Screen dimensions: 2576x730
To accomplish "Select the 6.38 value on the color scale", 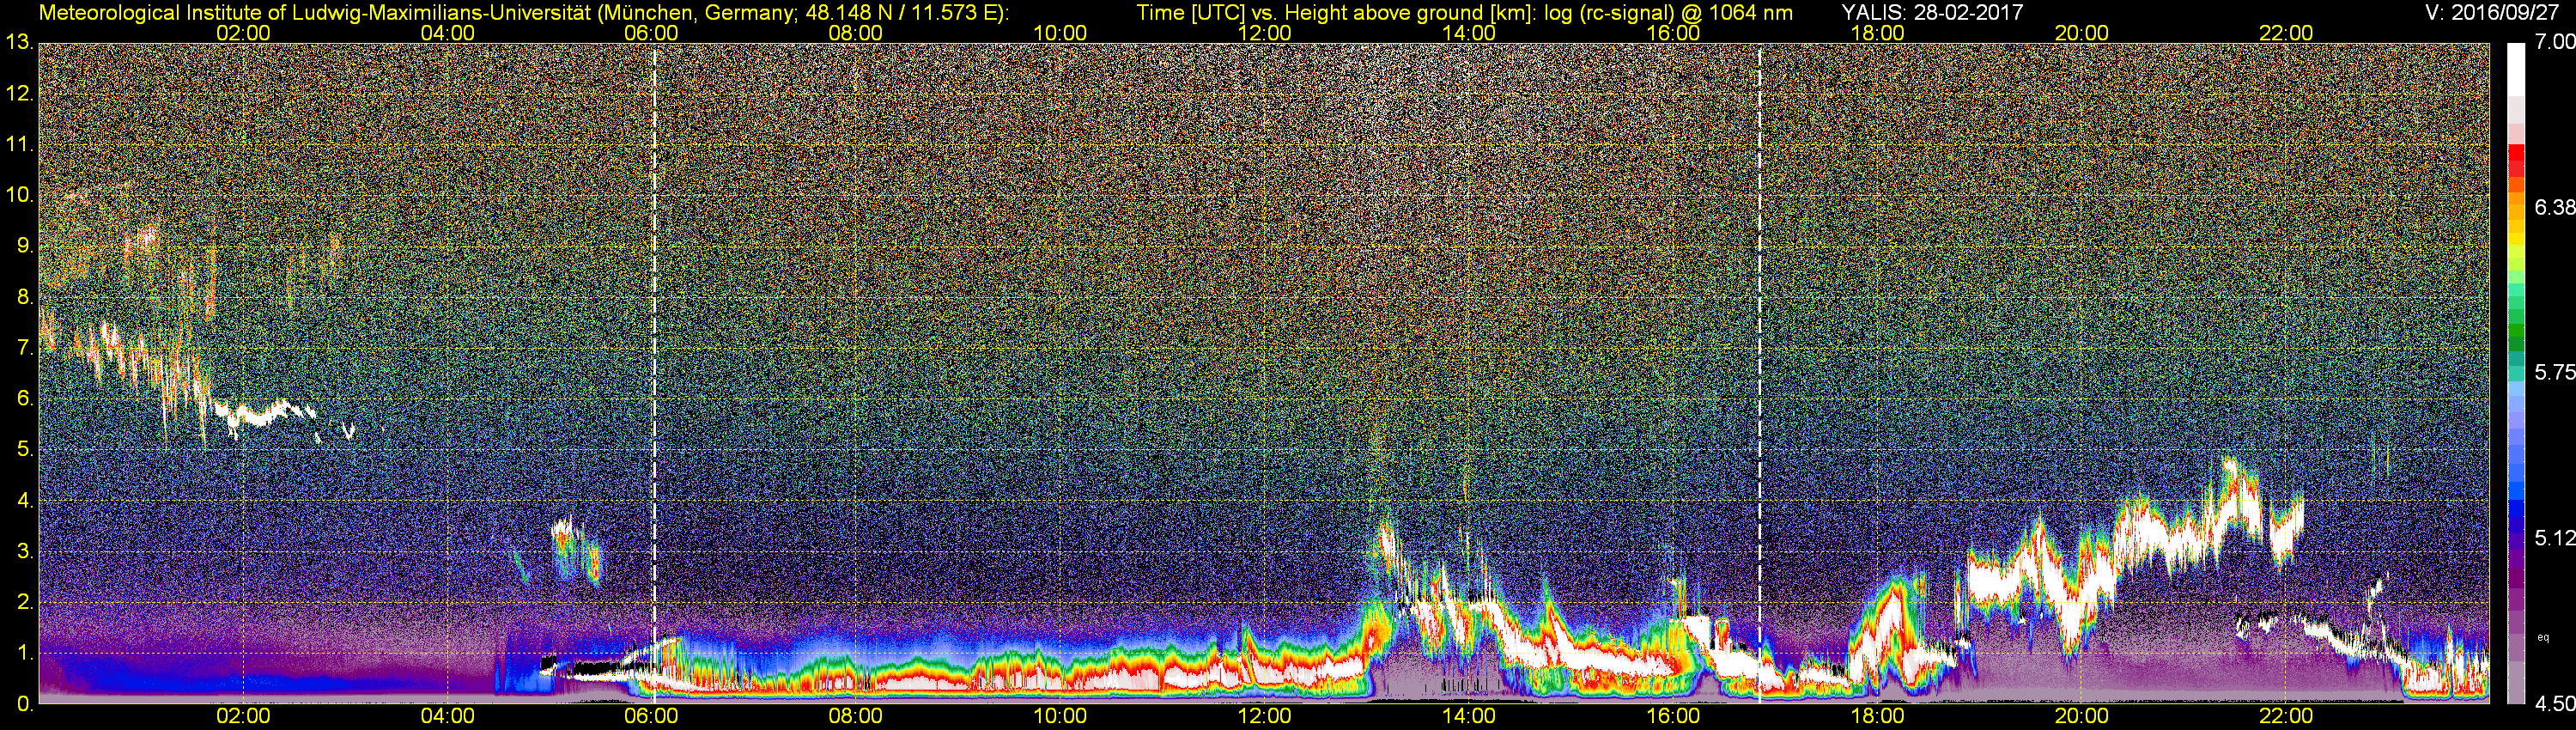I will click(2554, 207).
